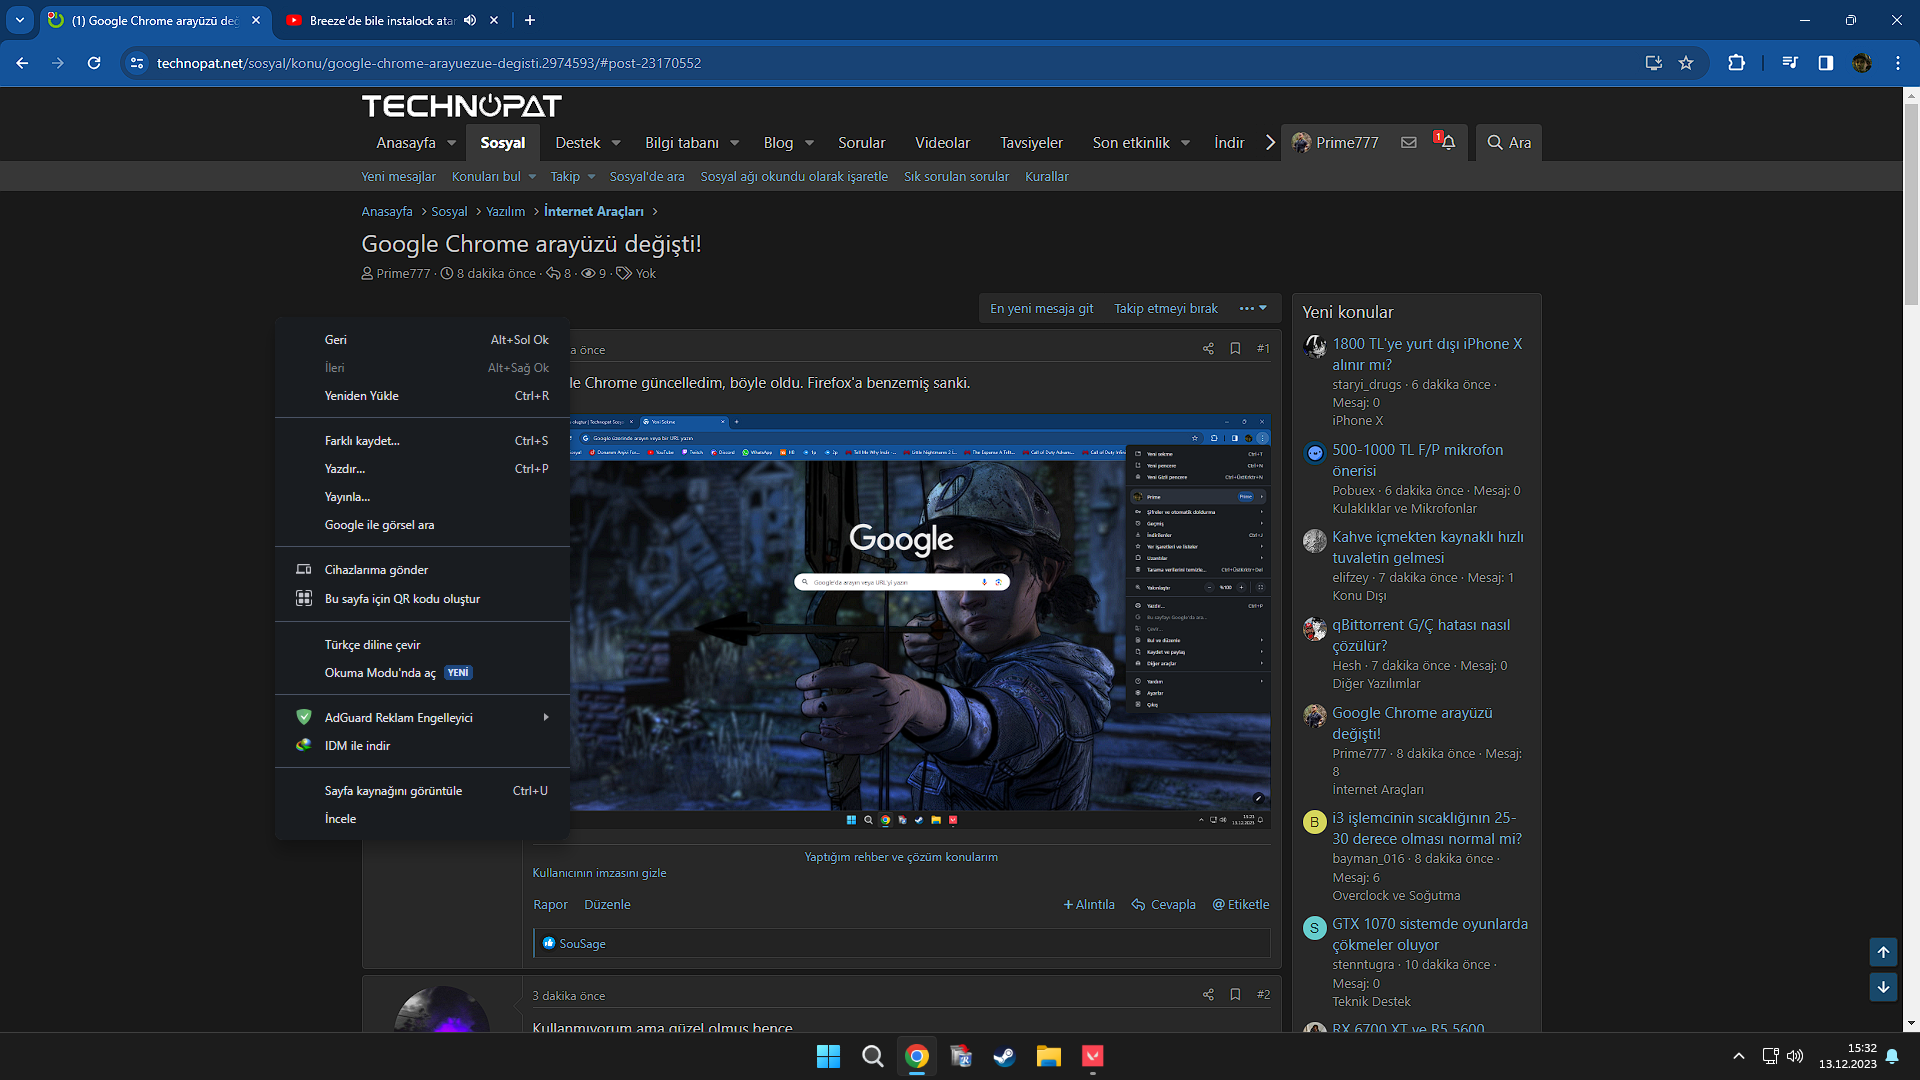
Task: Hide the user signature via 'Kullanıcının imzasını gizle'
Action: coord(599,873)
